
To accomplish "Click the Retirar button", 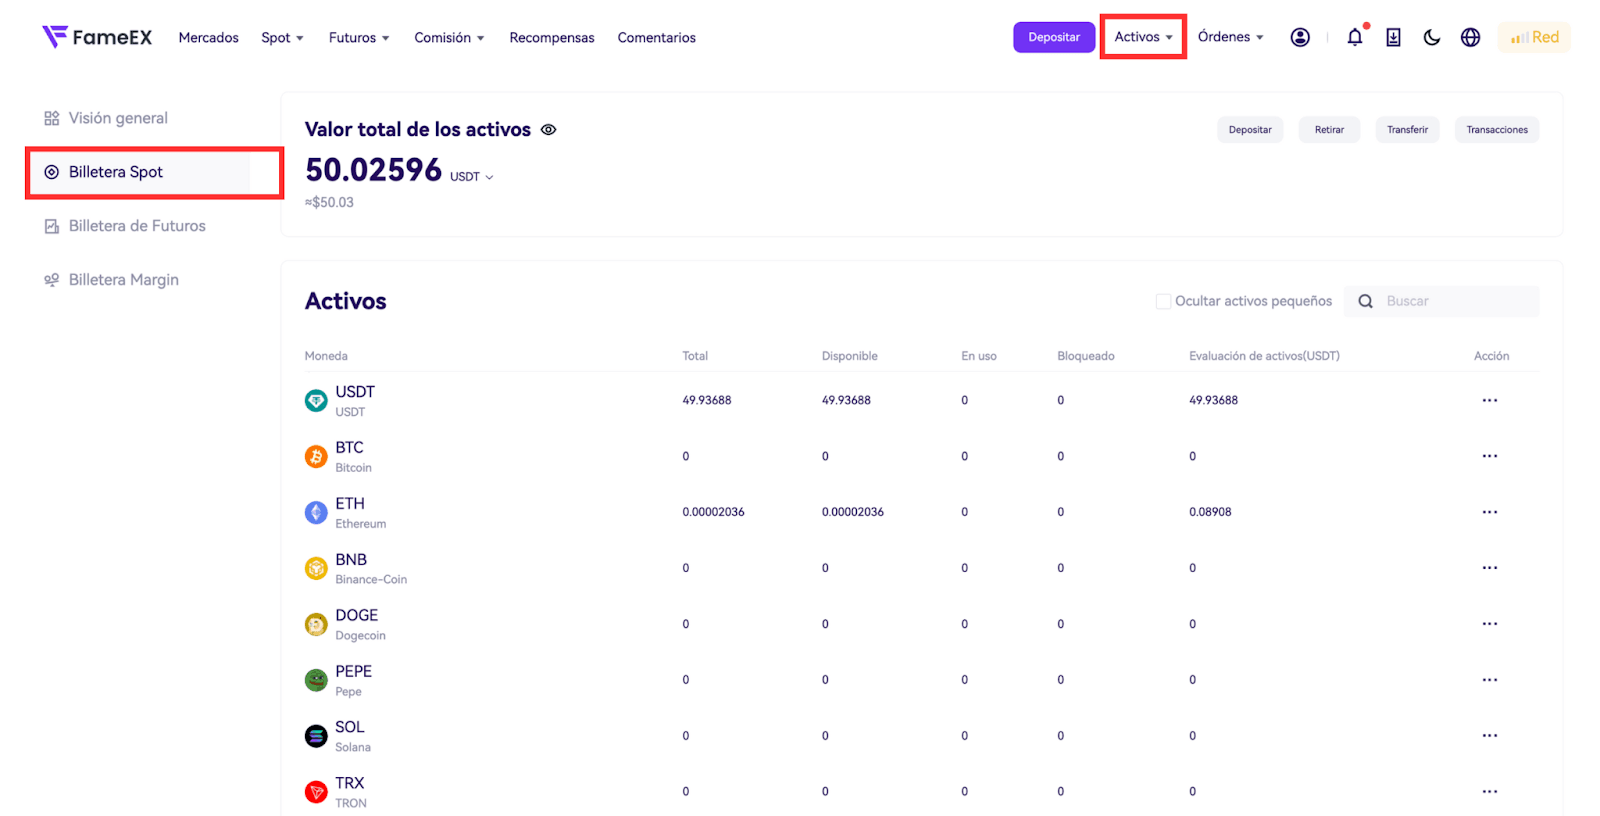I will (x=1329, y=130).
